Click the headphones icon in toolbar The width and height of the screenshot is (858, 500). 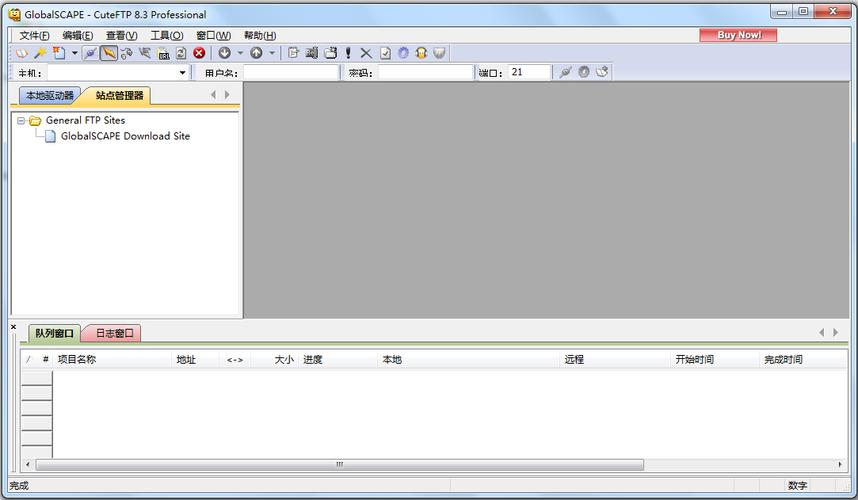pos(421,53)
